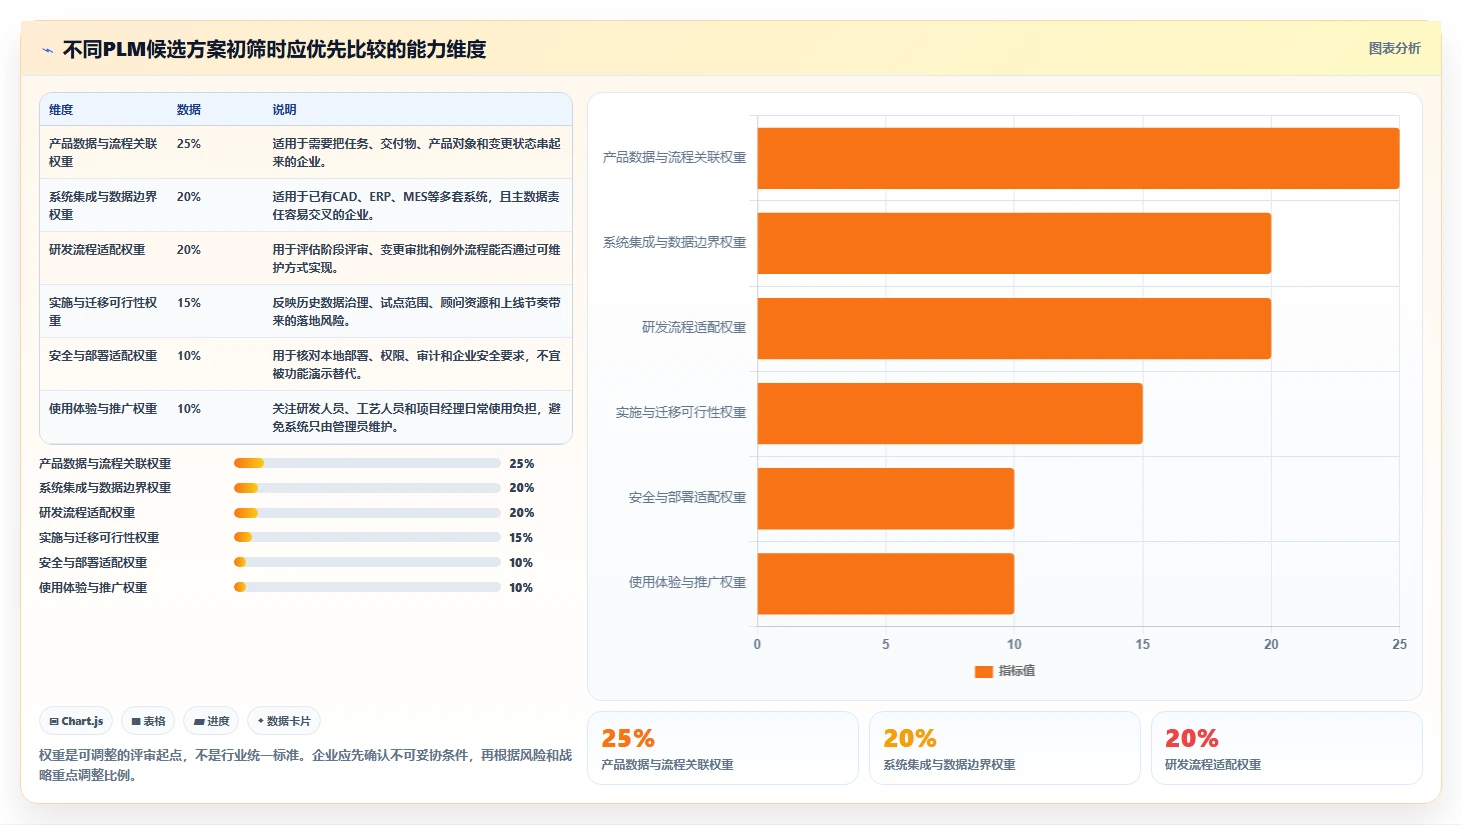Open the 20% 研发流程适配权重 data card

tap(1287, 748)
